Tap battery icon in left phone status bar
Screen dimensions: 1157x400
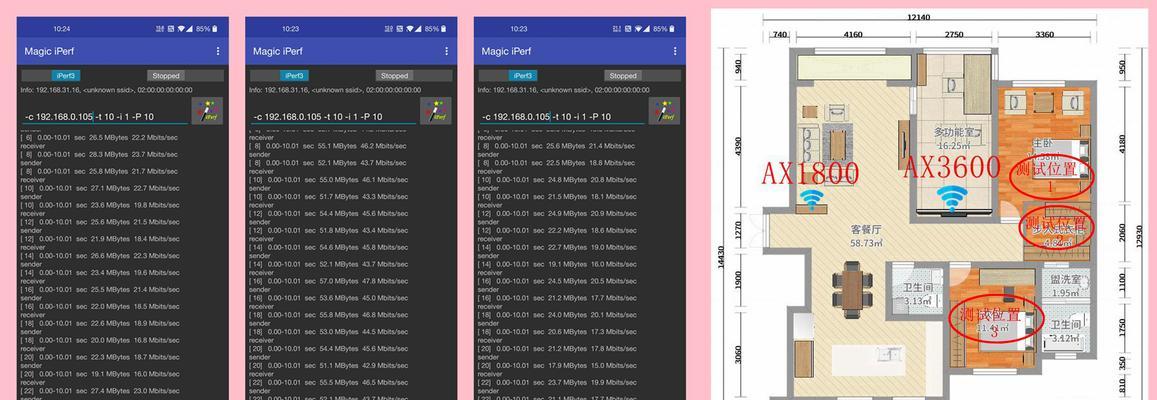(215, 29)
